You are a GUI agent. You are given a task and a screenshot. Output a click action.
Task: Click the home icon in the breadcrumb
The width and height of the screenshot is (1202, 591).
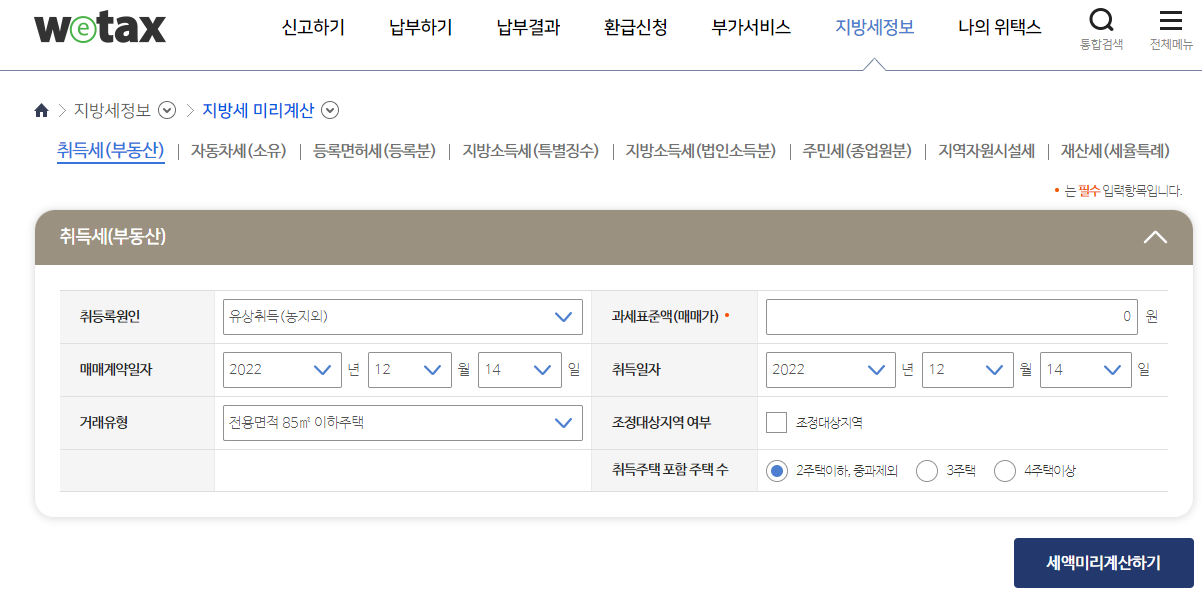[x=41, y=111]
